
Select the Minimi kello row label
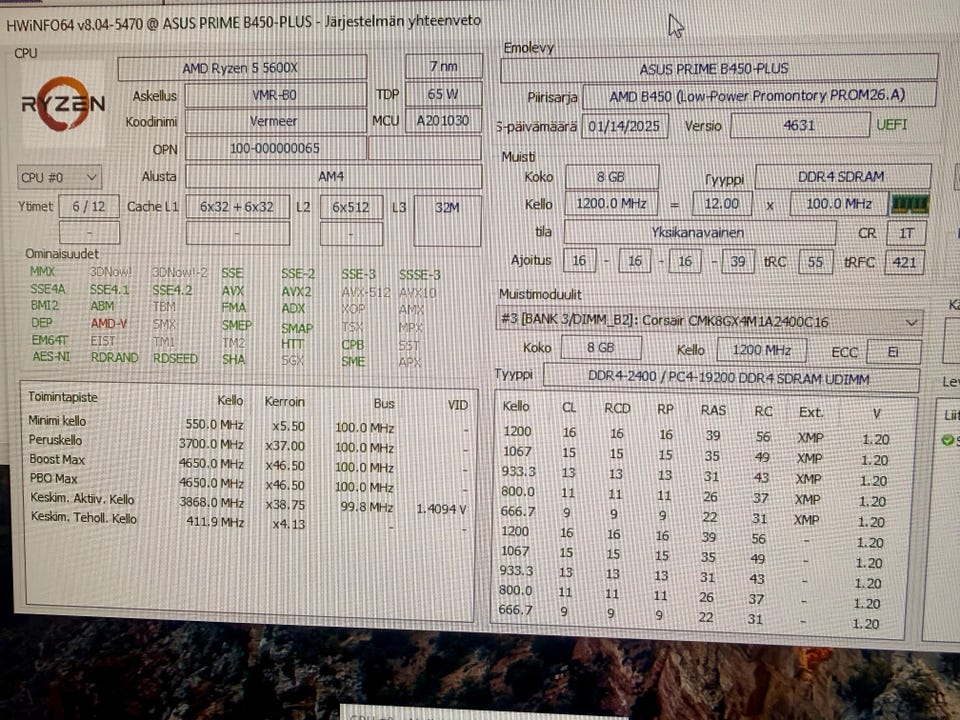click(57, 421)
